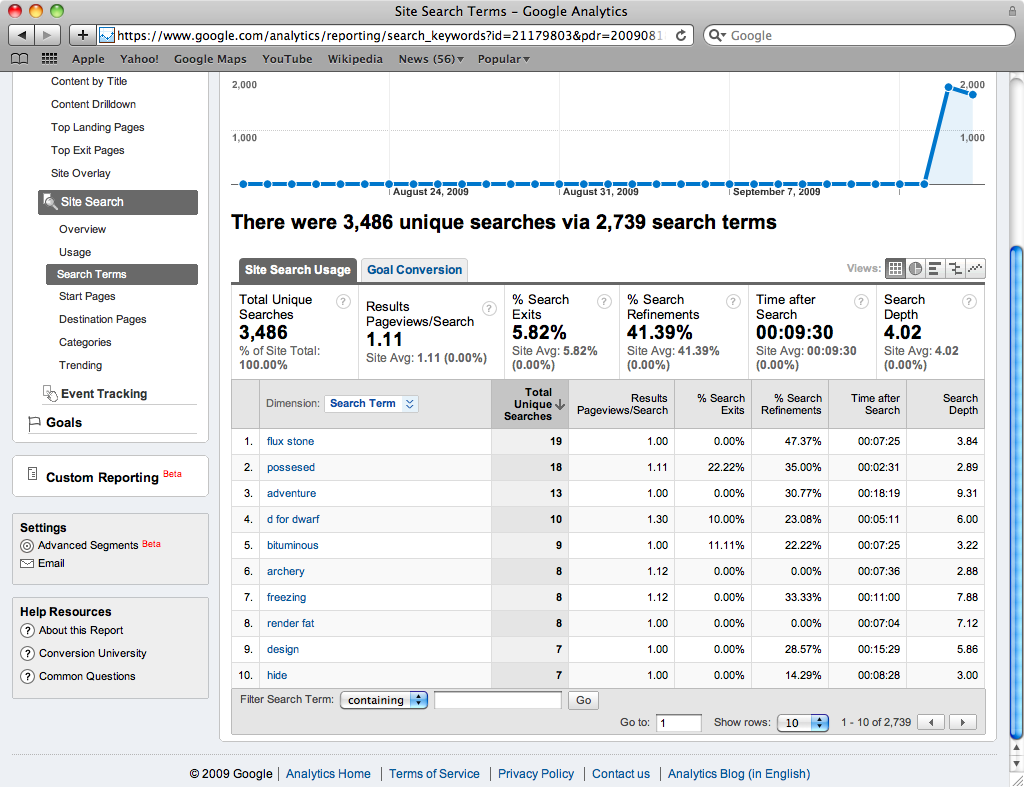The width and height of the screenshot is (1024, 787).
Task: Add a bookmark with the plus button
Action: pos(82,35)
